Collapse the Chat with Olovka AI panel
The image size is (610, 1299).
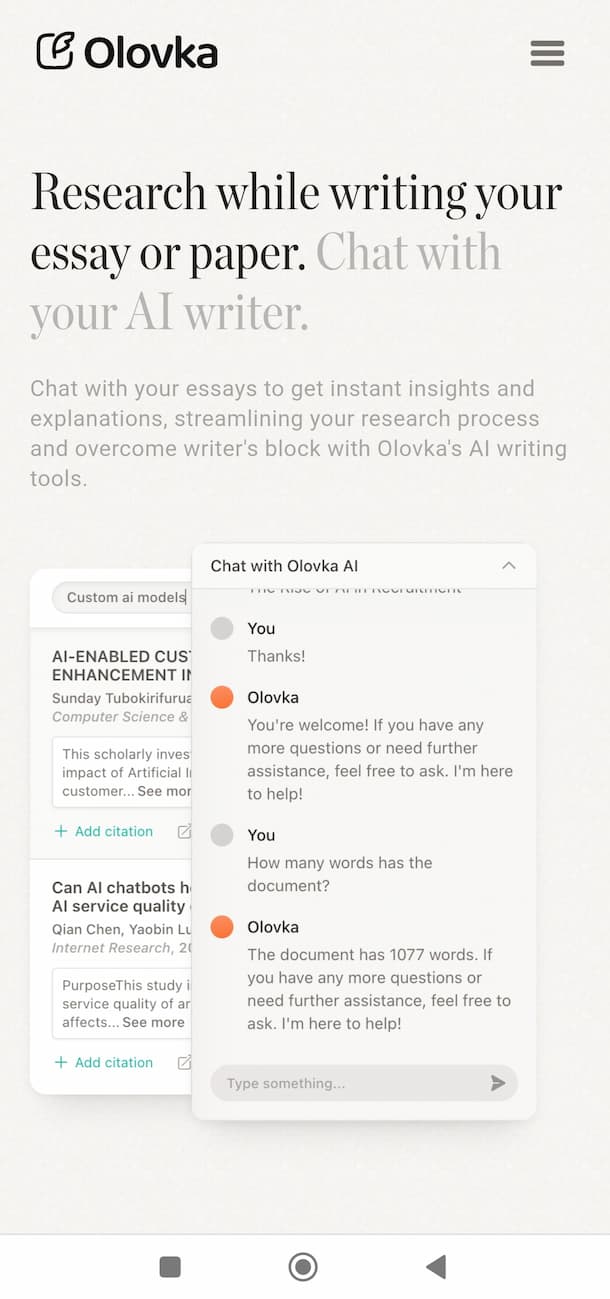point(509,564)
